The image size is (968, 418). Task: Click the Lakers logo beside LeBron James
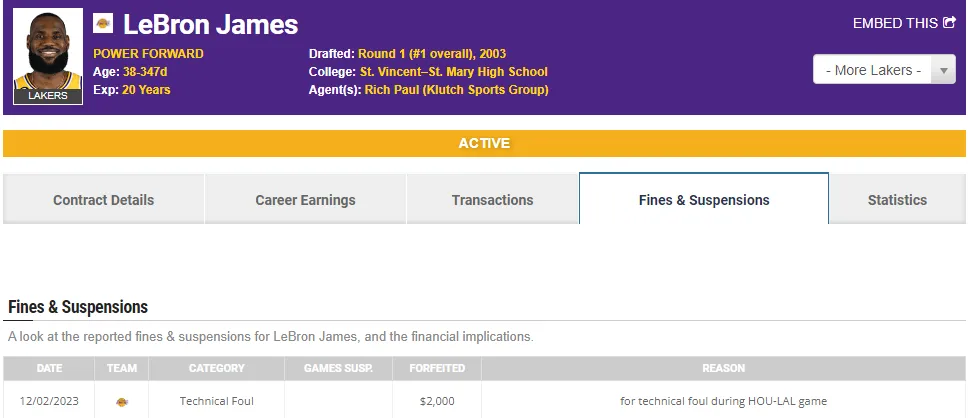point(103,23)
